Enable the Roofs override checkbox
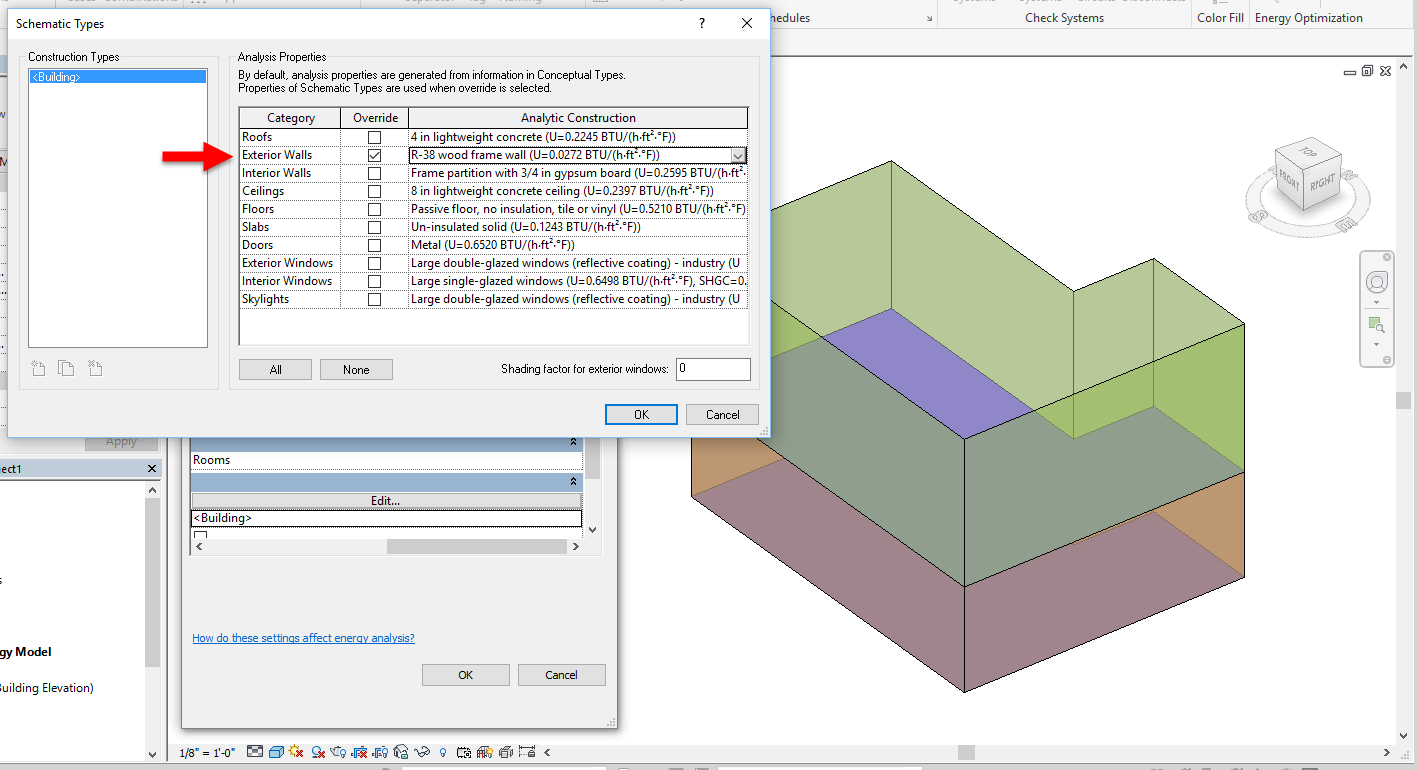Image resolution: width=1418 pixels, height=770 pixels. pyautogui.click(x=374, y=136)
